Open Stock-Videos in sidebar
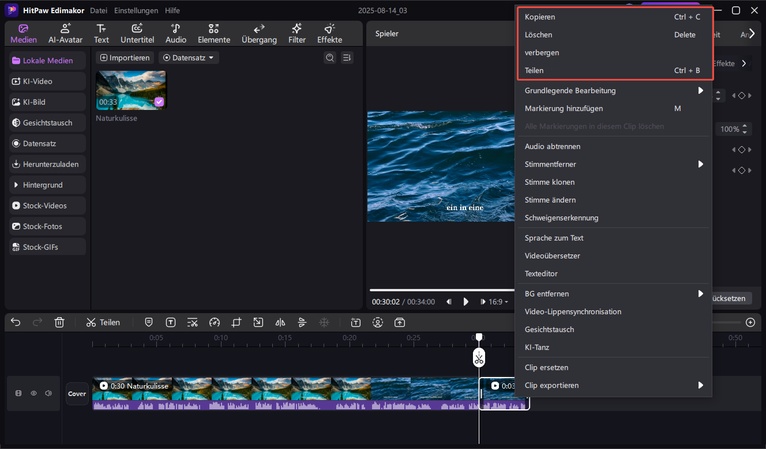 click(47, 206)
